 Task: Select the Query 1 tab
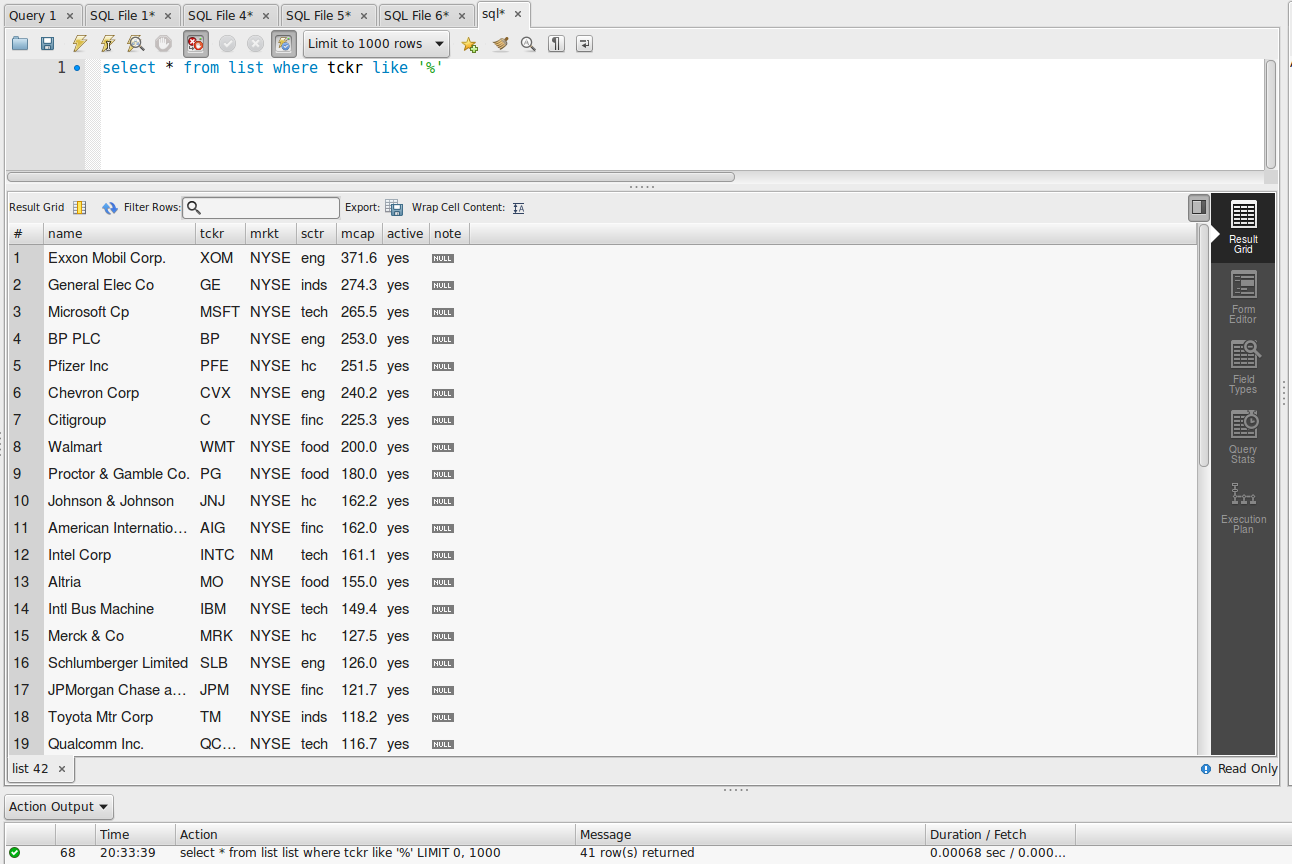point(35,14)
